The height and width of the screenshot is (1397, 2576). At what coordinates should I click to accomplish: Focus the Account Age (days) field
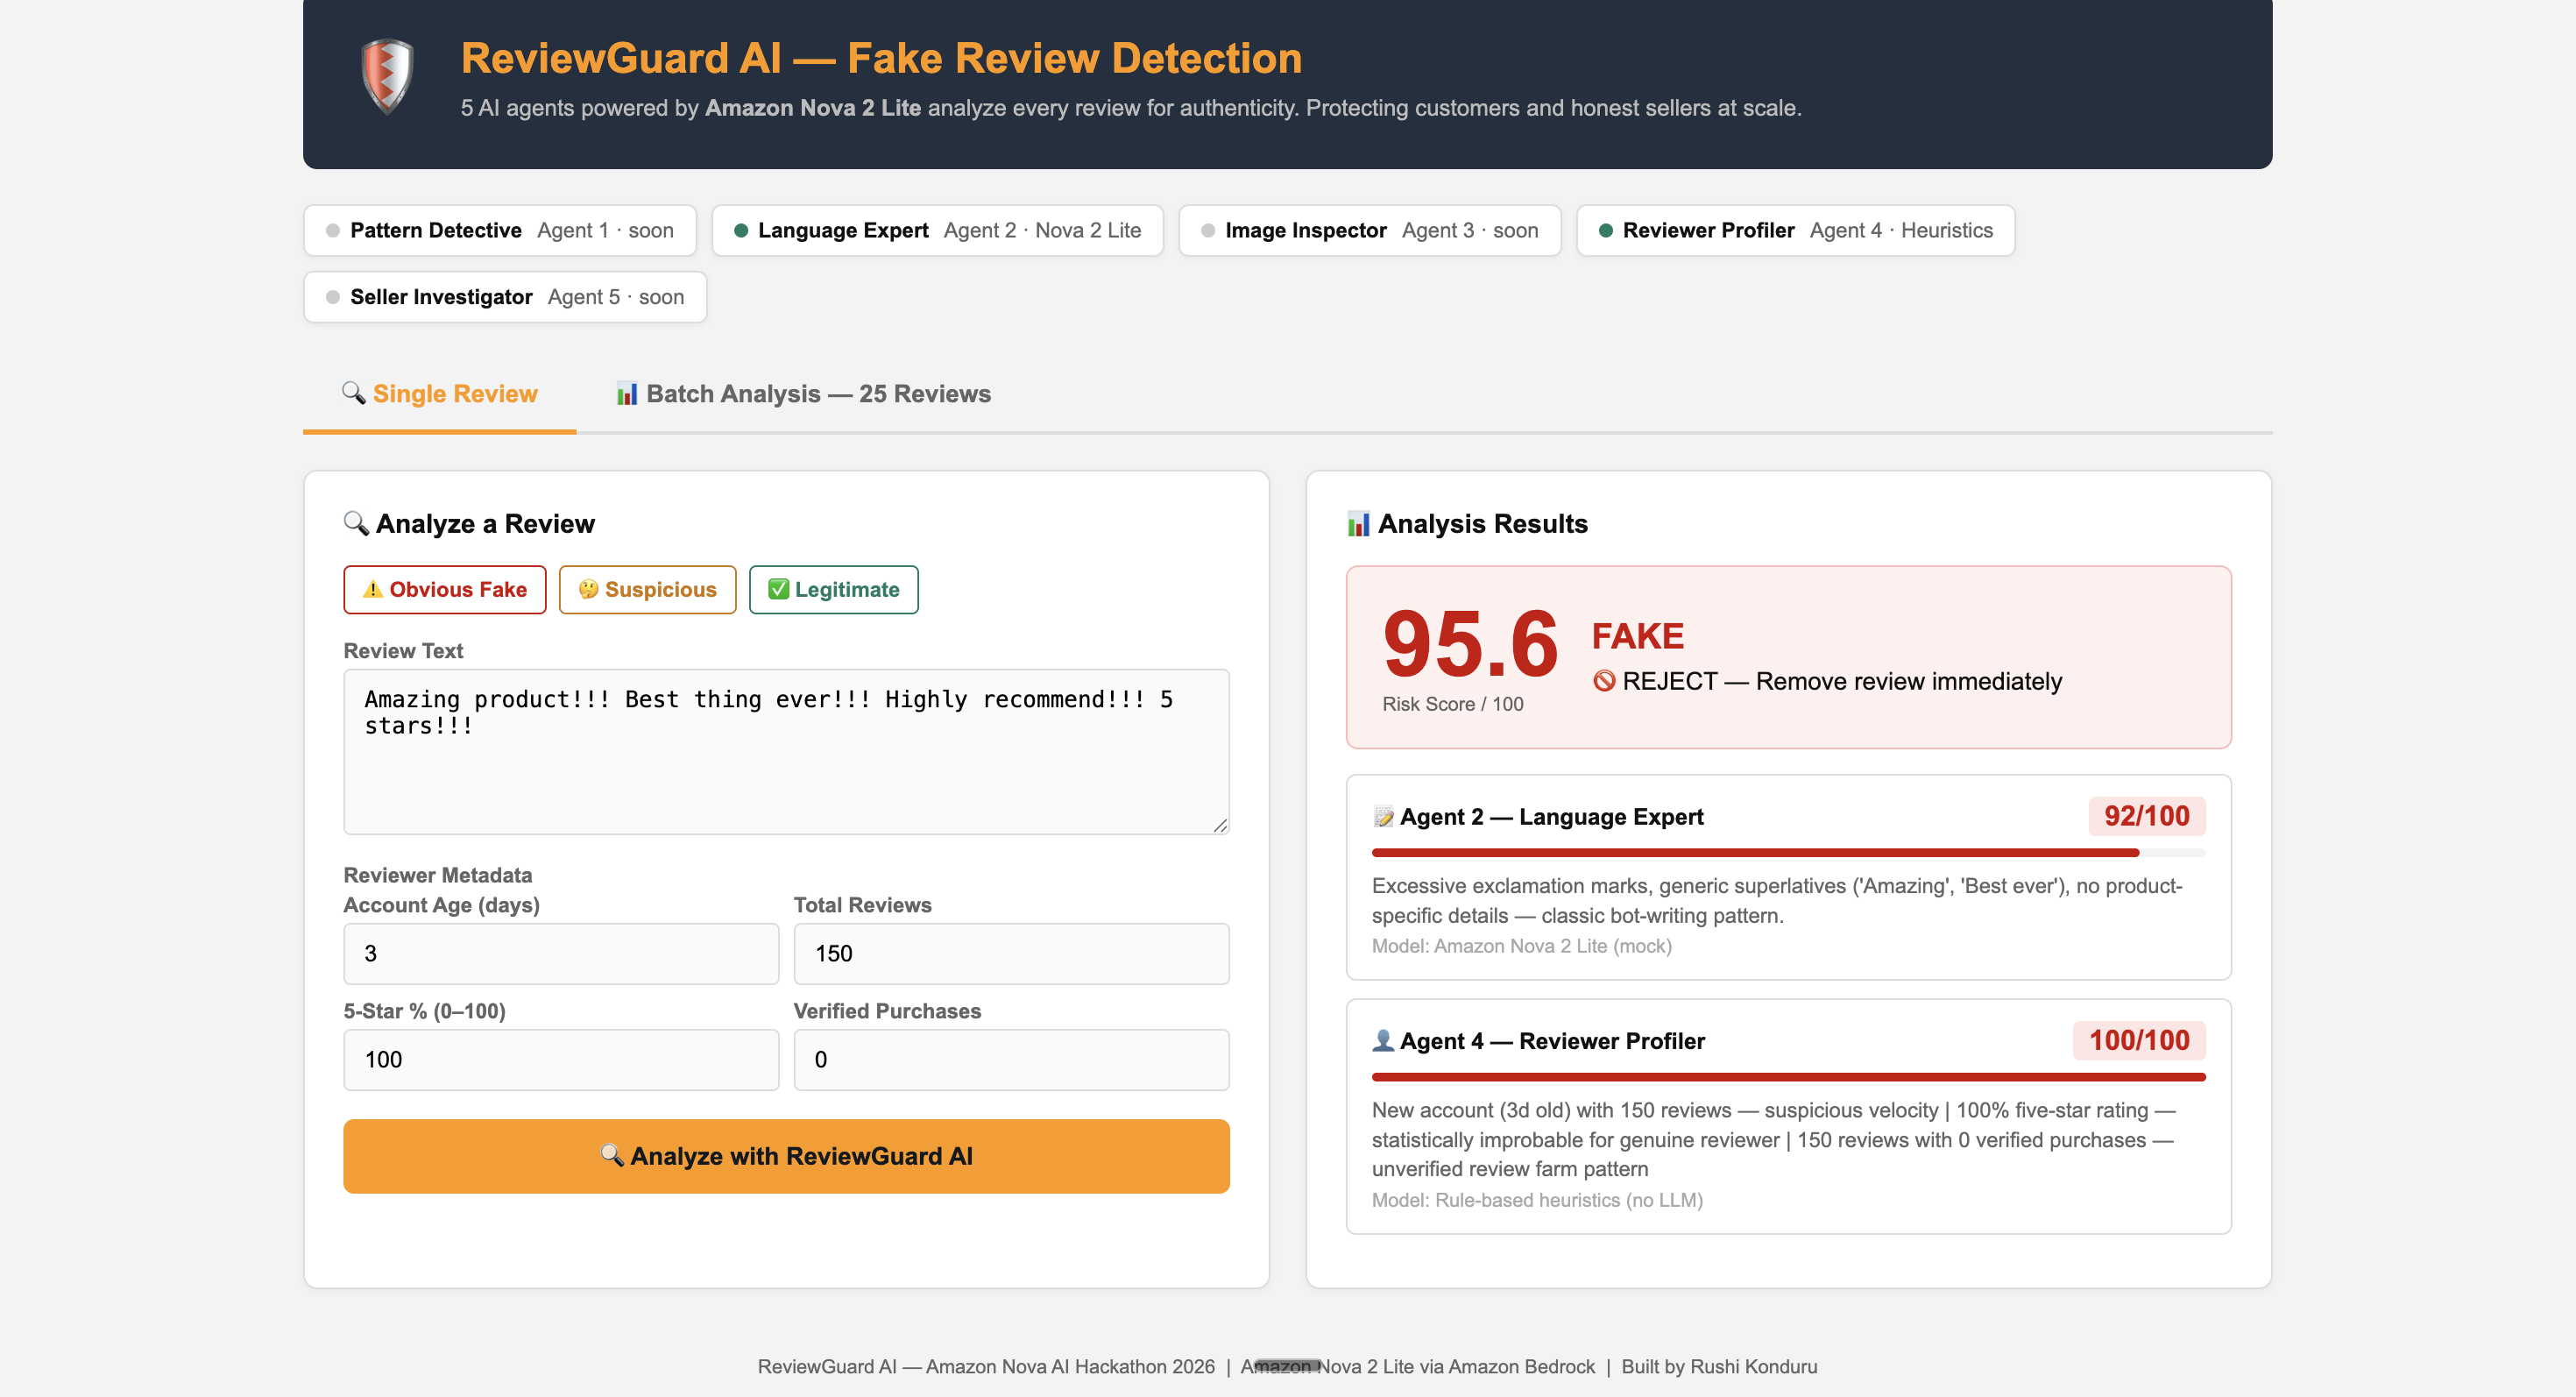tap(561, 954)
